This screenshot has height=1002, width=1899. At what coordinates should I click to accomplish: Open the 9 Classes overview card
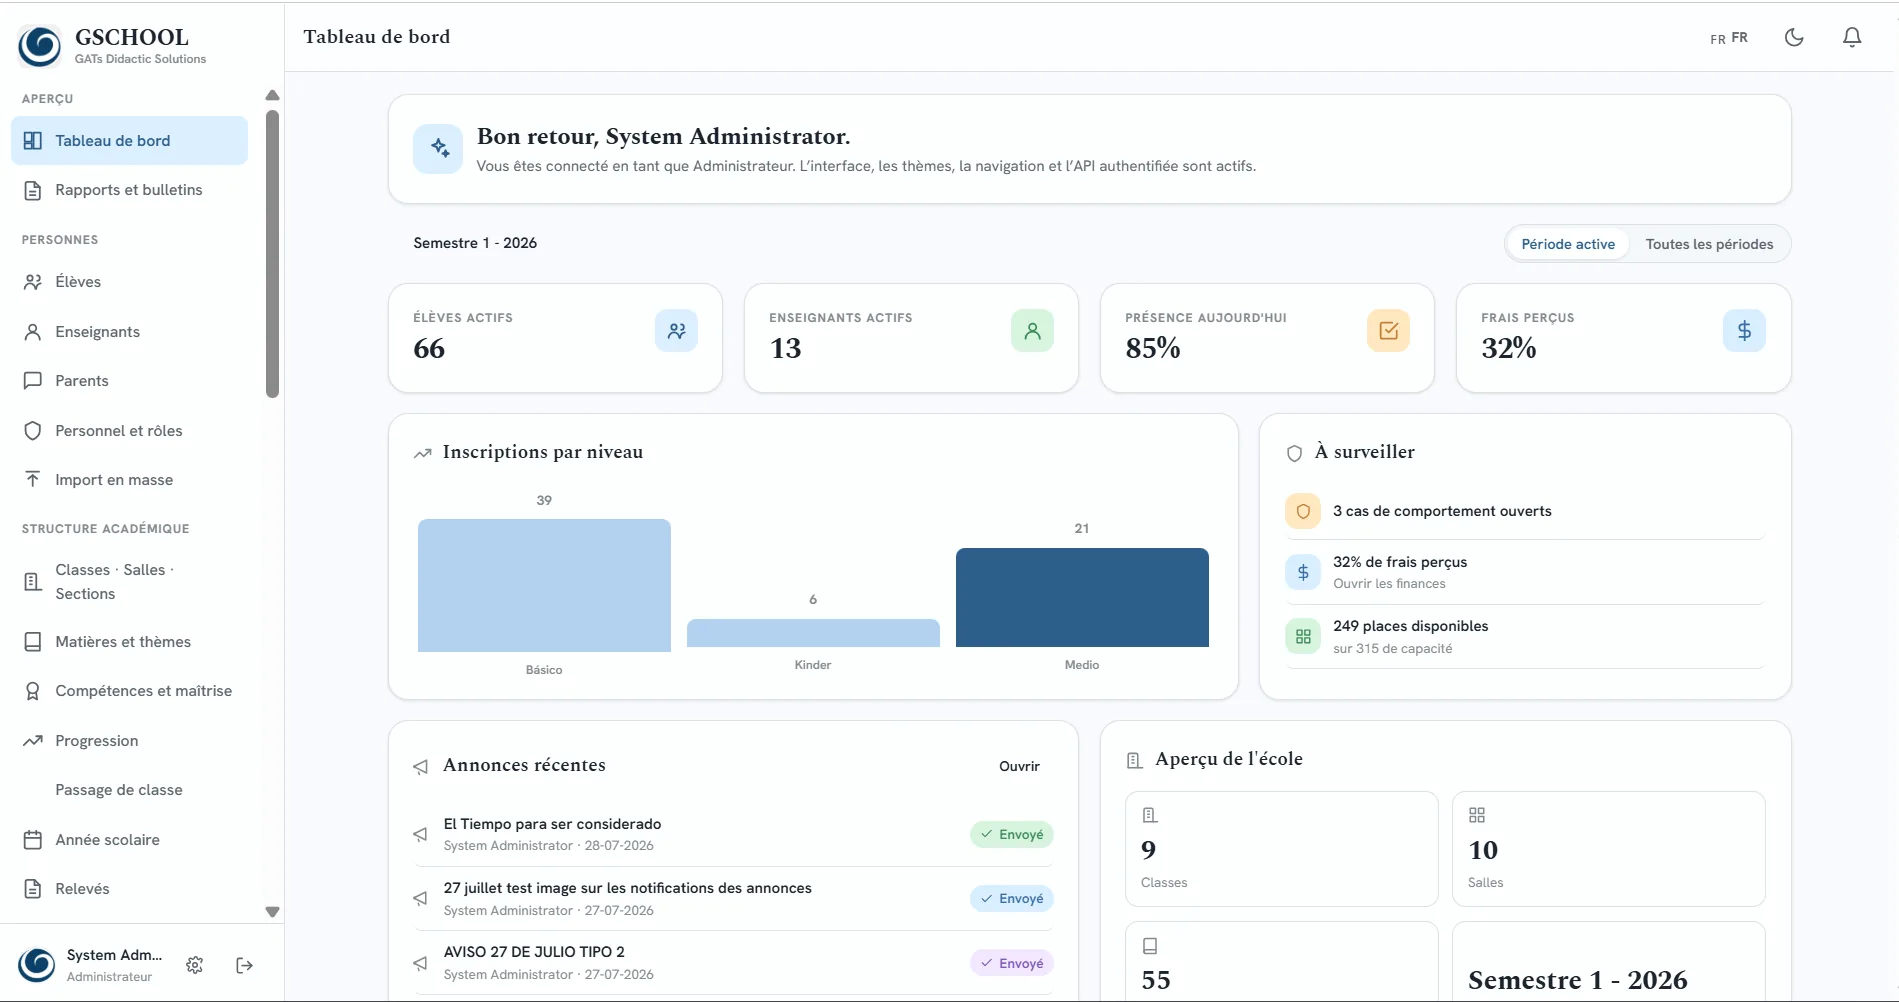[x=1282, y=849]
